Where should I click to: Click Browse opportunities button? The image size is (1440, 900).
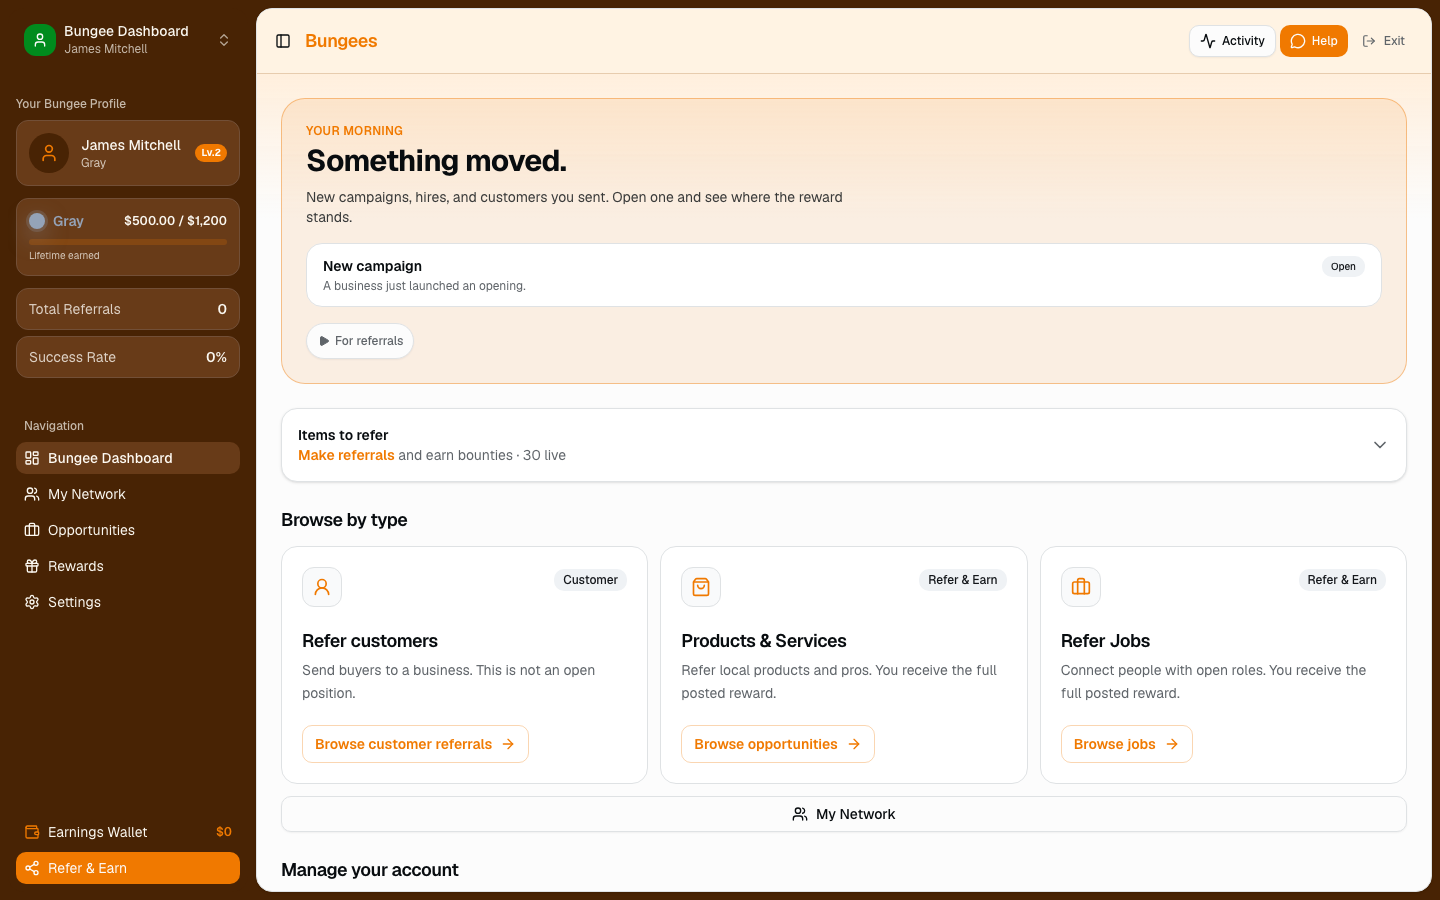778,744
